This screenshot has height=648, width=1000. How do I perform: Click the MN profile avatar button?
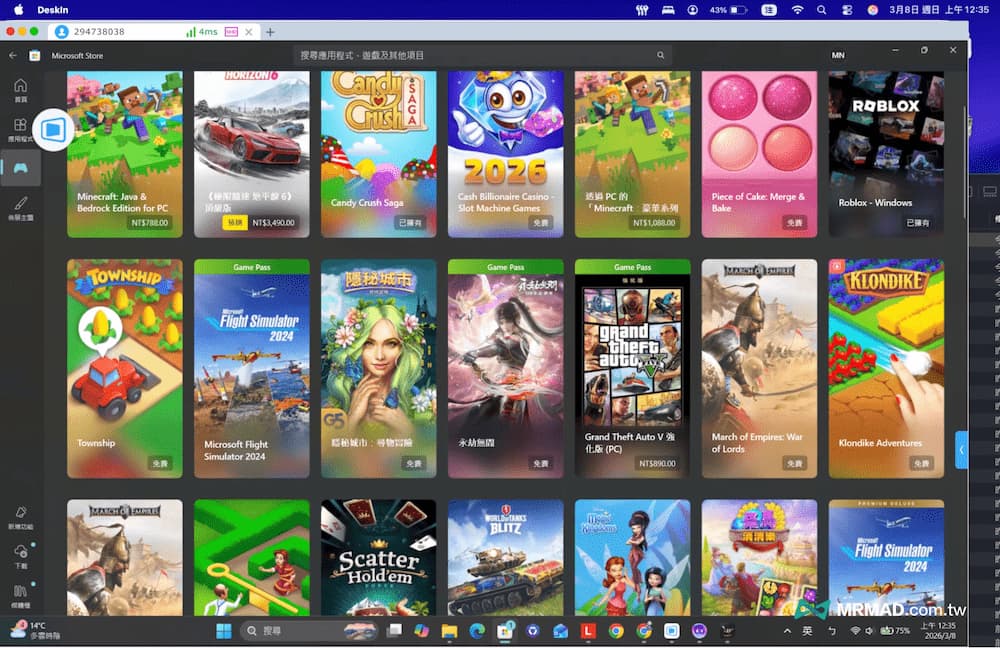coord(838,55)
